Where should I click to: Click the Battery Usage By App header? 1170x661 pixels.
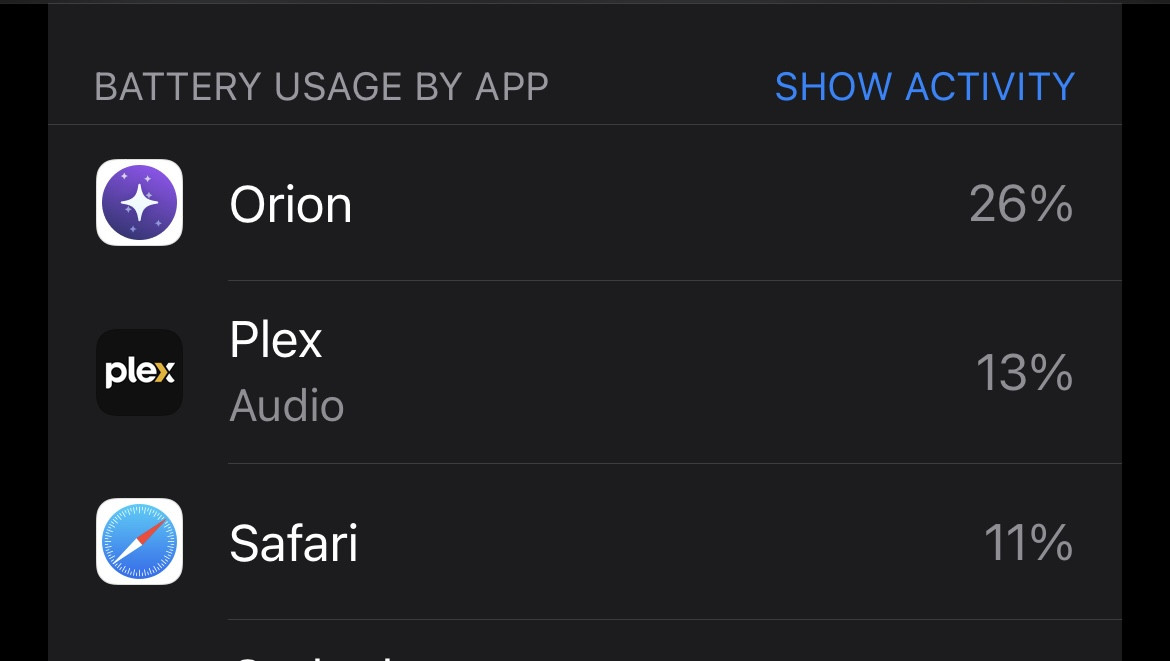click(x=321, y=87)
